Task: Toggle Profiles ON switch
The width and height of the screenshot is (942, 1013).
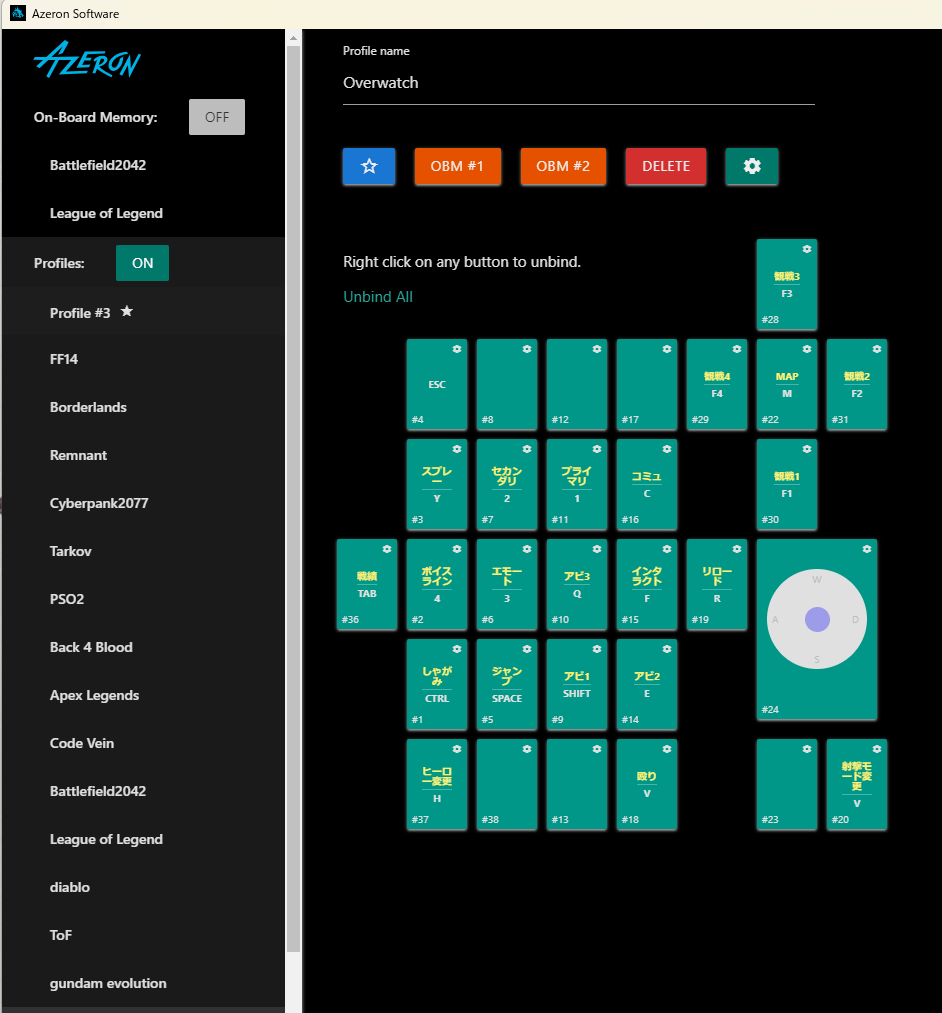Action: click(x=142, y=263)
